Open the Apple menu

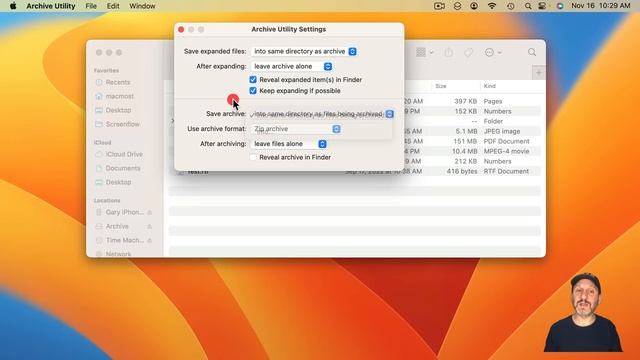[13, 6]
